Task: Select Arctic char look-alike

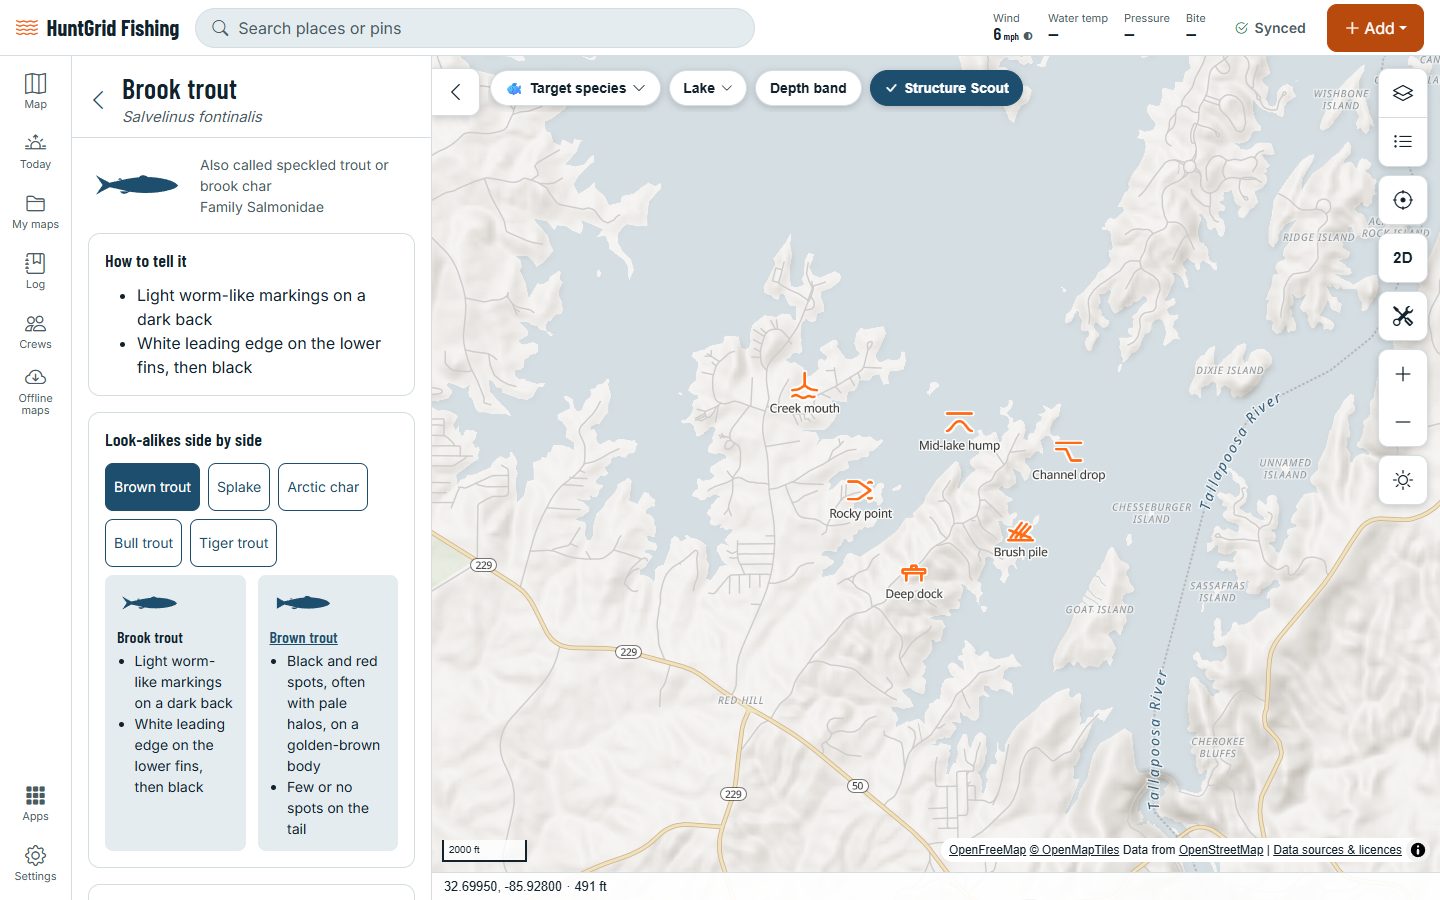Action: coord(323,487)
